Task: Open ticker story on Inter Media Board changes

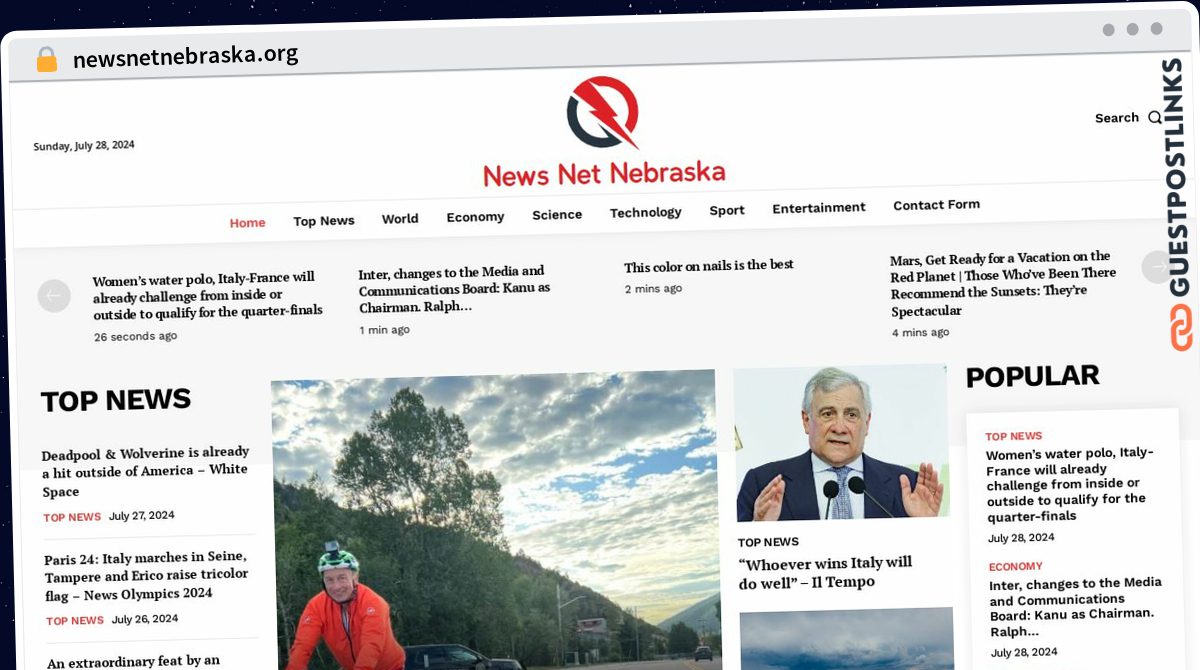Action: [455, 289]
